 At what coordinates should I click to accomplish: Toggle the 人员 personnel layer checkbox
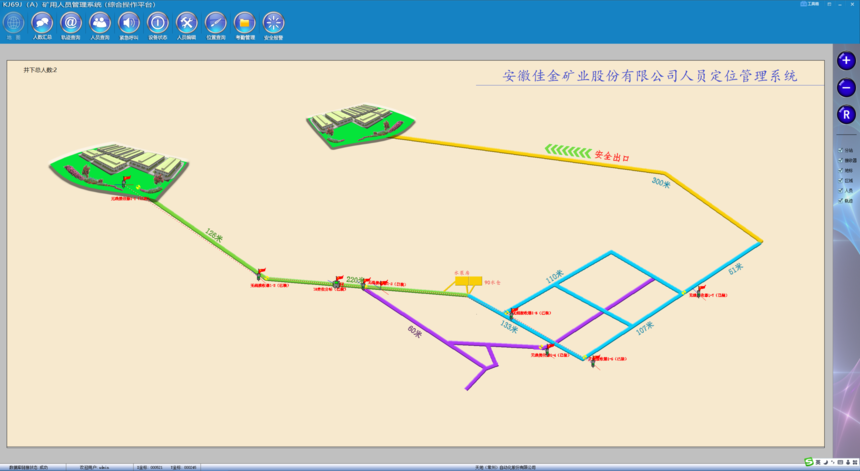click(841, 190)
